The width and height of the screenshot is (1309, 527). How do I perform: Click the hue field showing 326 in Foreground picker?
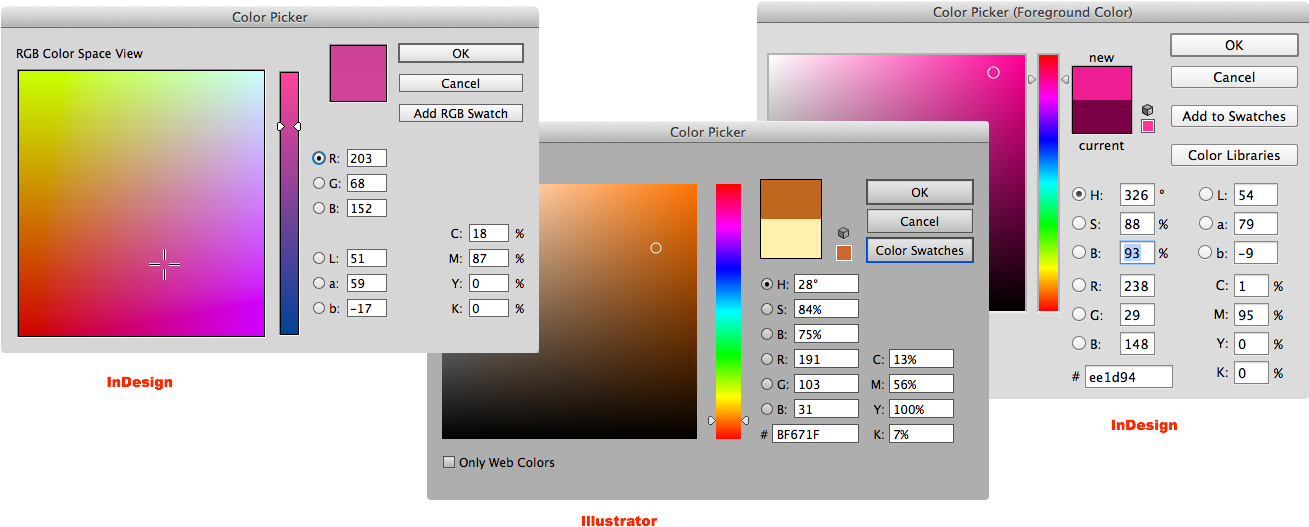(x=1138, y=195)
